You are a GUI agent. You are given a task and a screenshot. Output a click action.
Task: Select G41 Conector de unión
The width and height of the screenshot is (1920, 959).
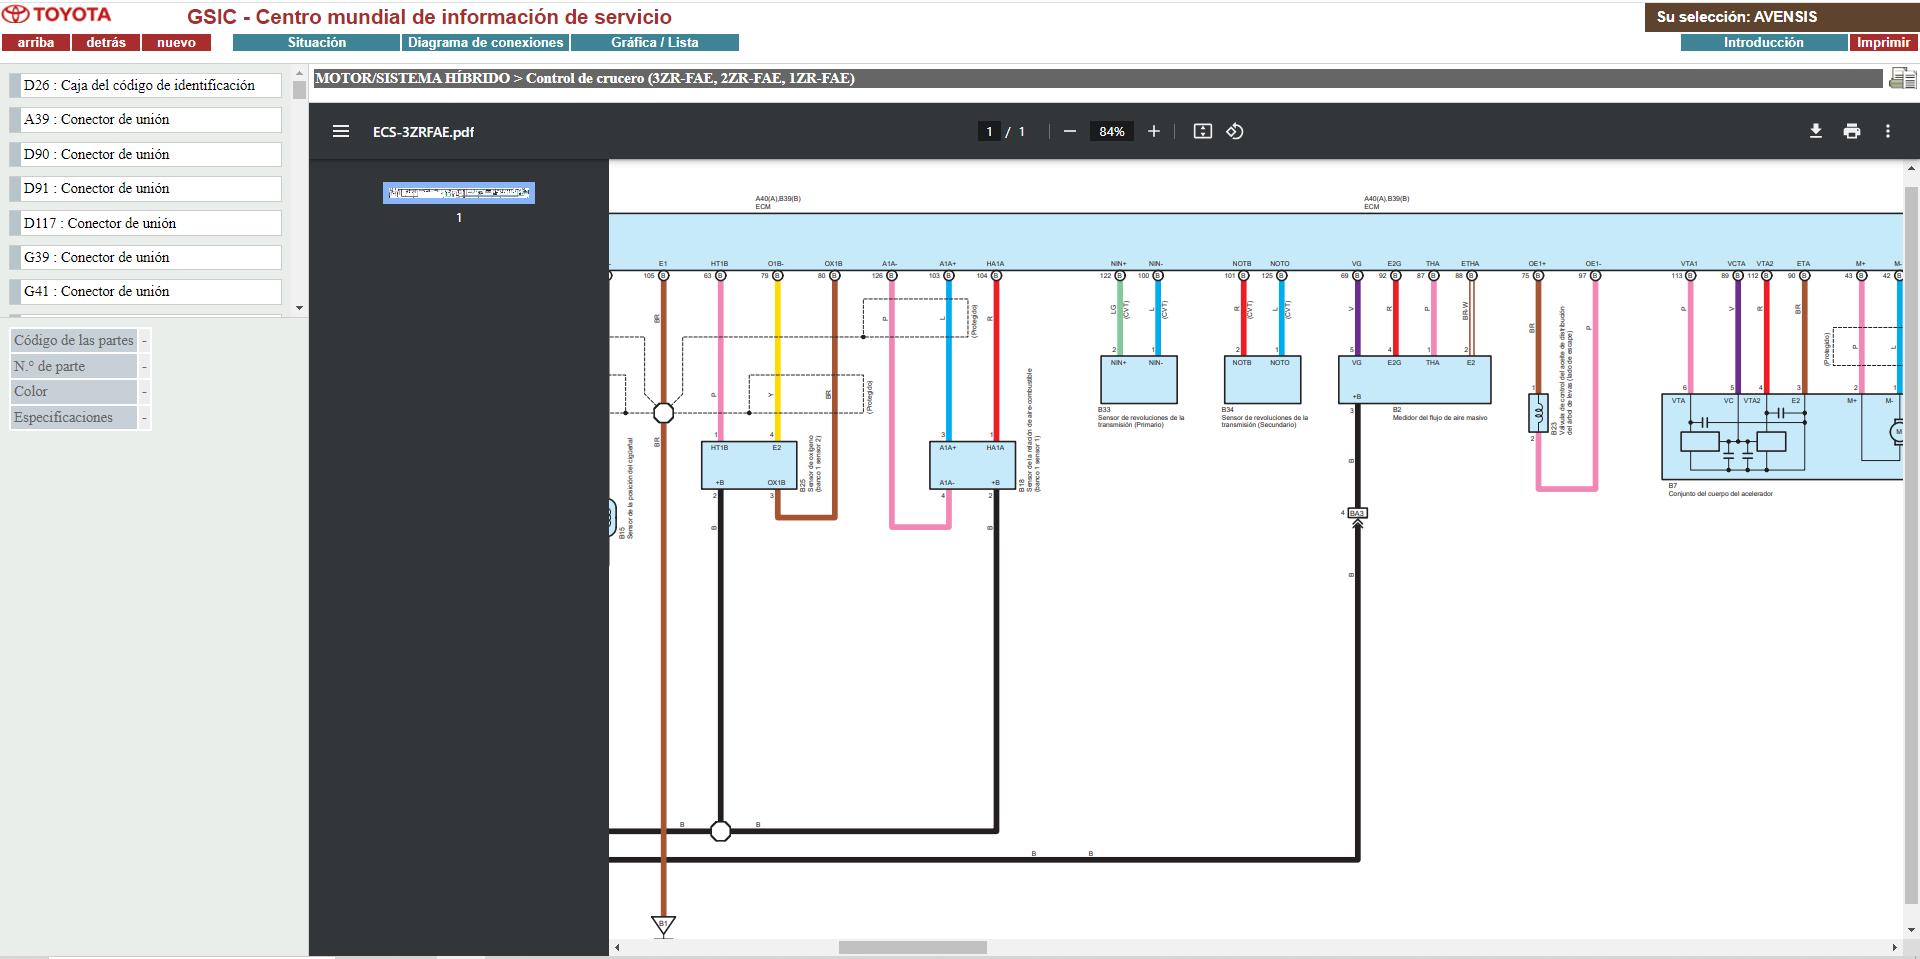(x=146, y=292)
